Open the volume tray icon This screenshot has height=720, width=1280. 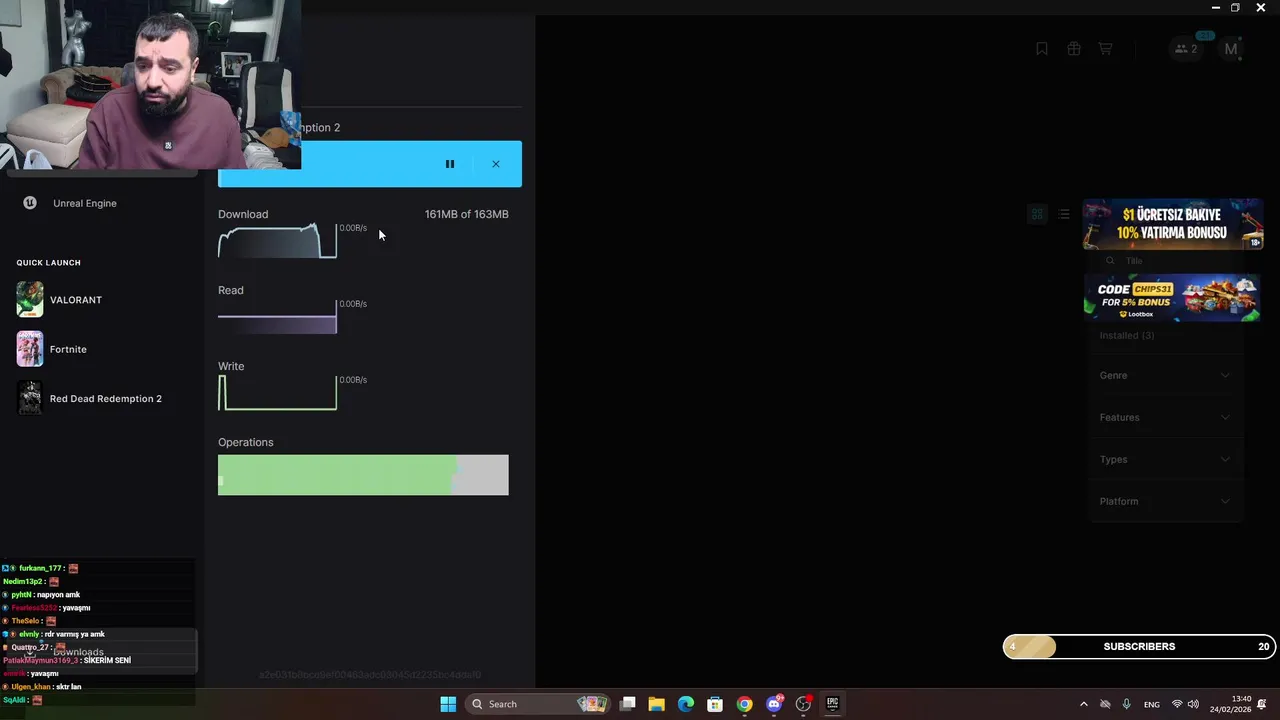coord(1193,704)
